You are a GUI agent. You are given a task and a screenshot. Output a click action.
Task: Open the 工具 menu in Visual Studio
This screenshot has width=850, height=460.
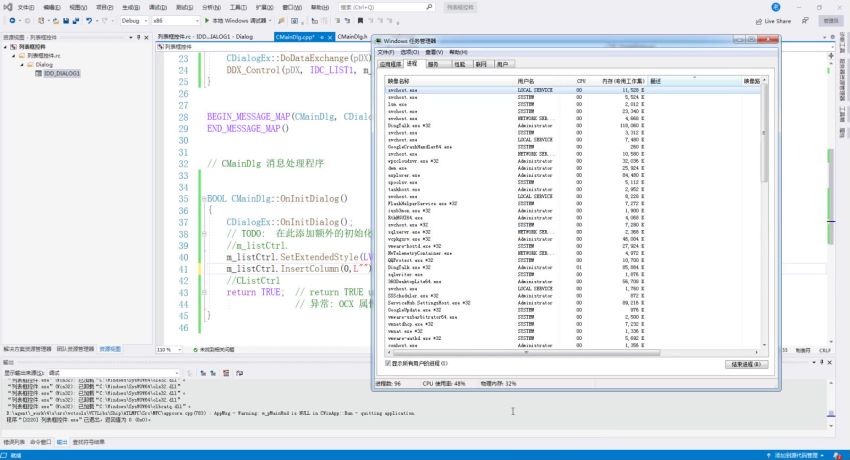tap(238, 8)
